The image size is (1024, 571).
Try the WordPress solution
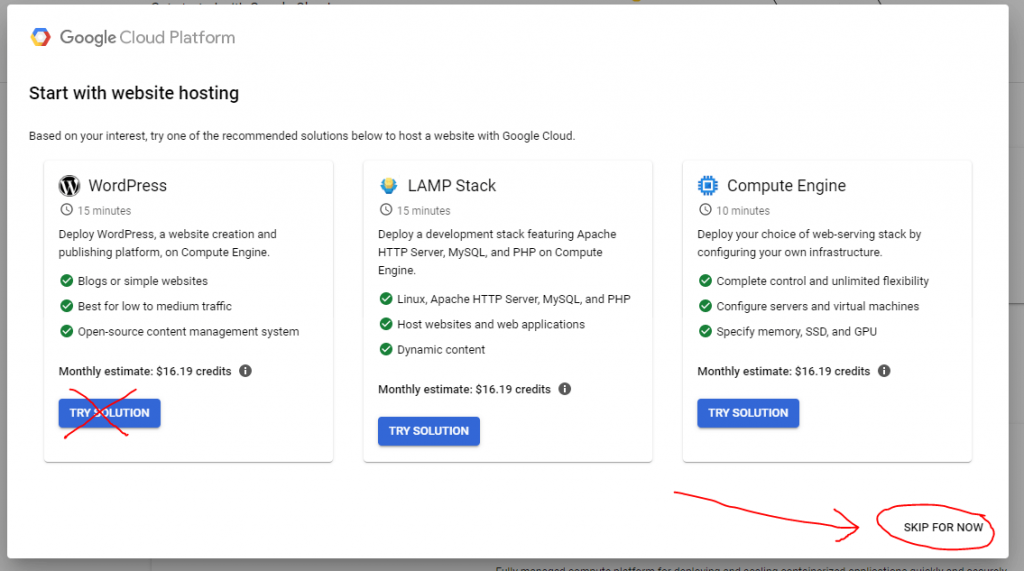pyautogui.click(x=109, y=413)
